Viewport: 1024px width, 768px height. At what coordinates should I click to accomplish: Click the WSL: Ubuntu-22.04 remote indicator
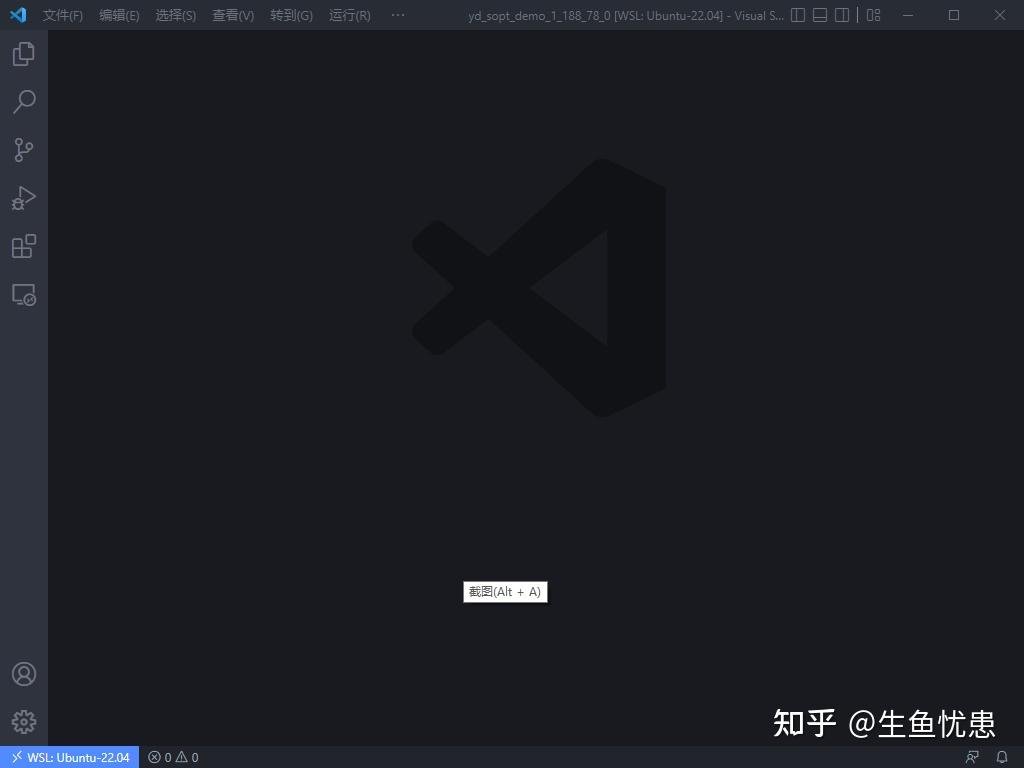(69, 757)
